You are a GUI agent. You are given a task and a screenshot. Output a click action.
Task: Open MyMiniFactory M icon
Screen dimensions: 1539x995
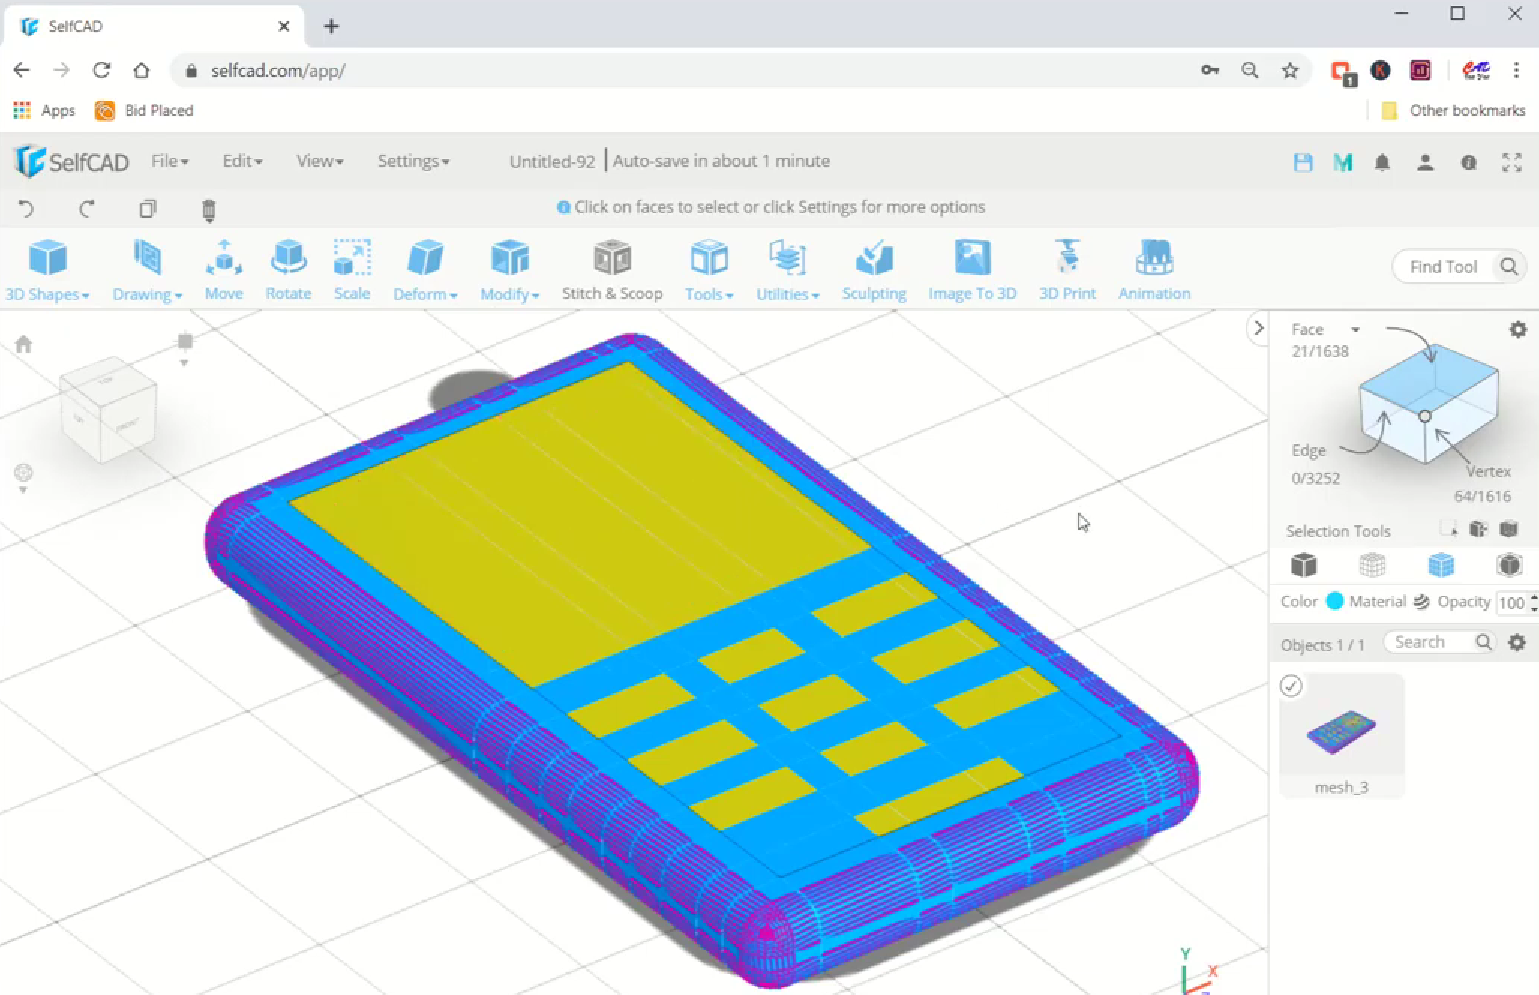1343,162
